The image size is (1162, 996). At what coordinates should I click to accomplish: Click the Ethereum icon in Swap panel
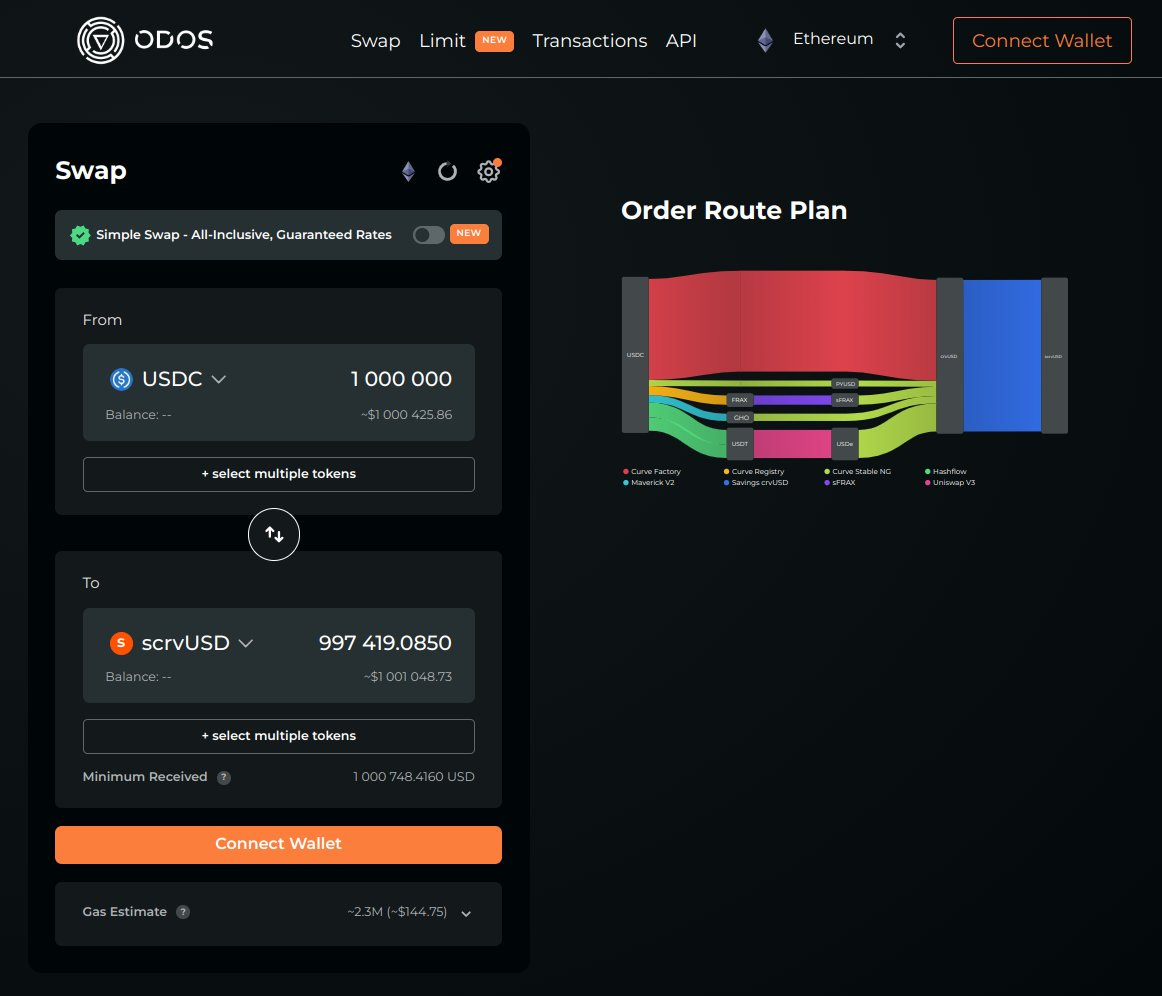click(408, 172)
